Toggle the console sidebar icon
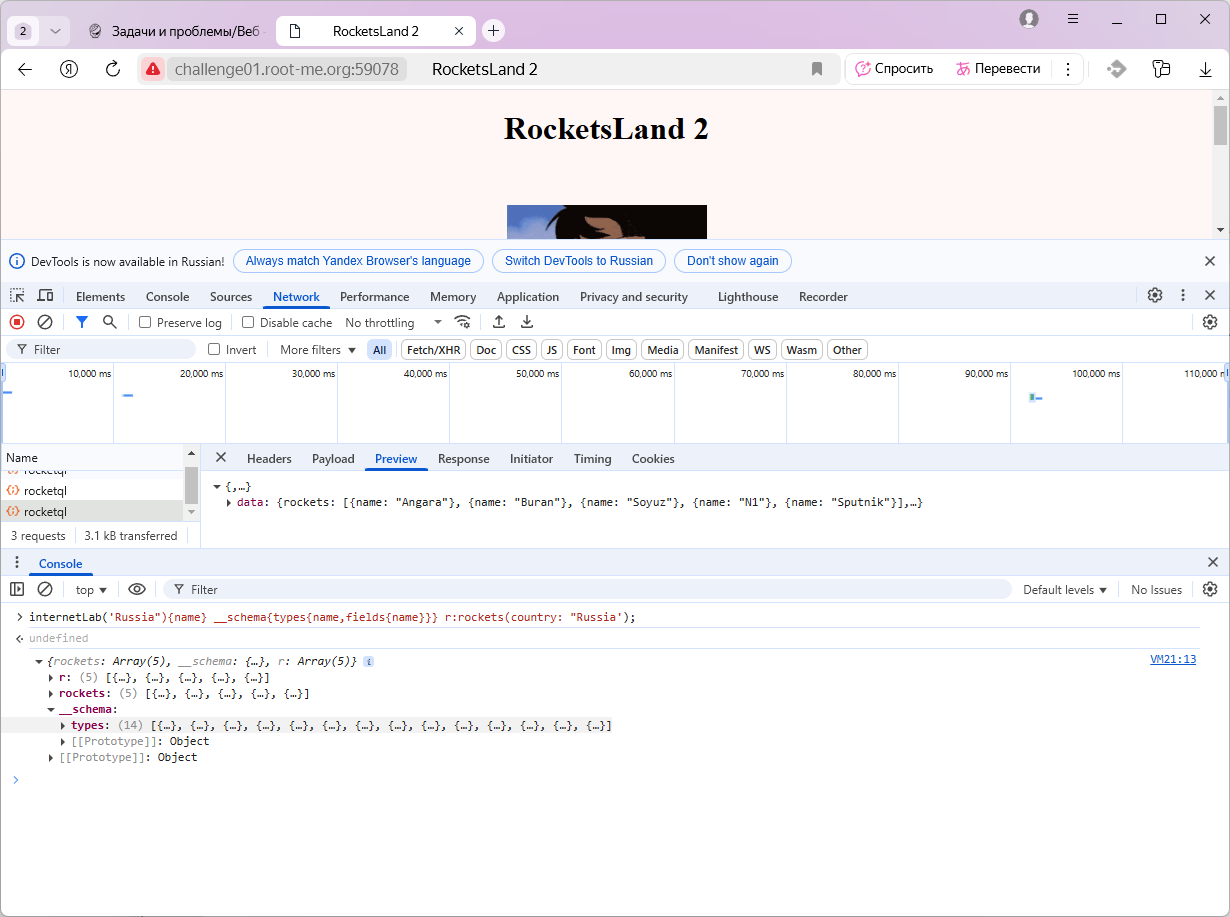This screenshot has height=917, width=1230. point(17,589)
